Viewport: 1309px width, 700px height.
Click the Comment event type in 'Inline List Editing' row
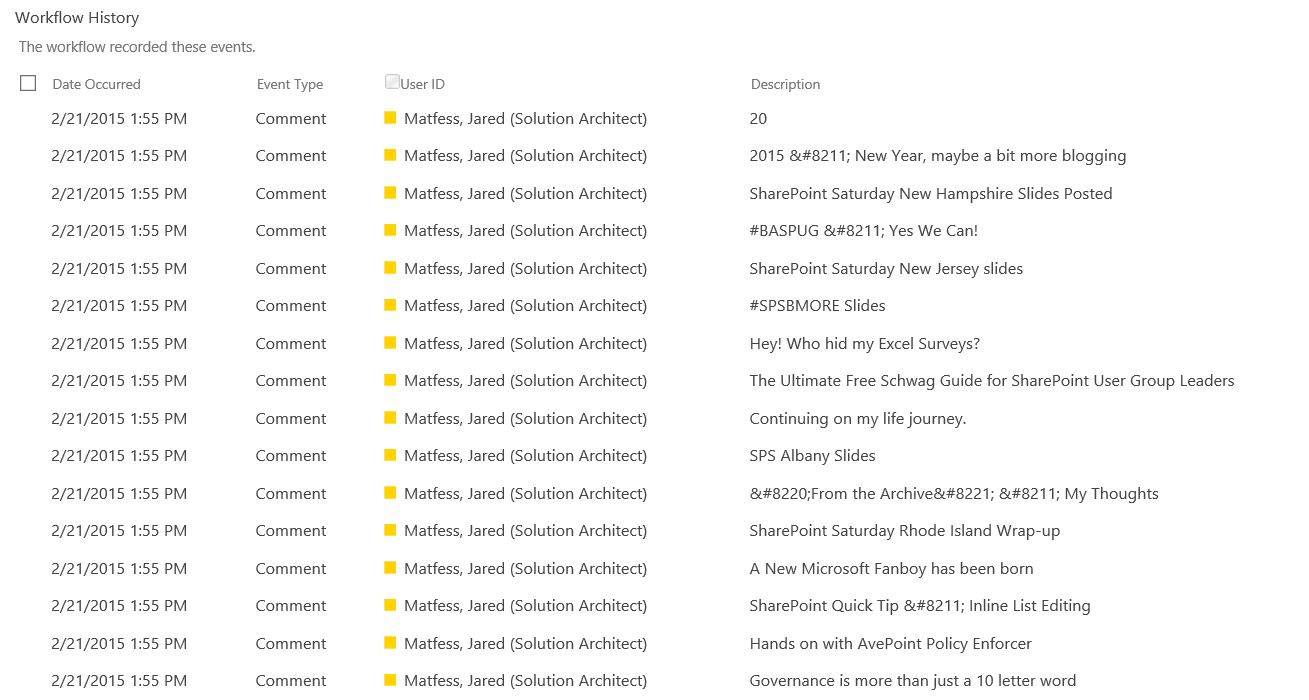pyautogui.click(x=290, y=606)
